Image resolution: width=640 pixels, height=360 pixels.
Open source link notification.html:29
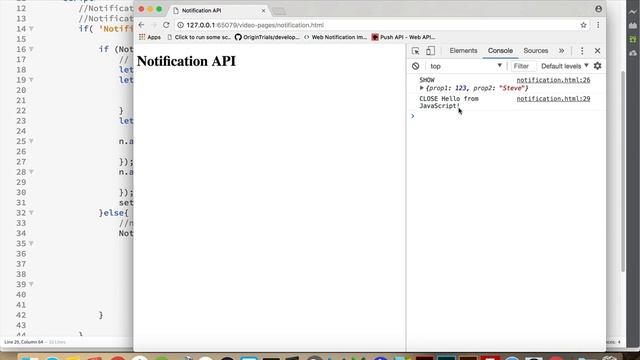pyautogui.click(x=553, y=99)
